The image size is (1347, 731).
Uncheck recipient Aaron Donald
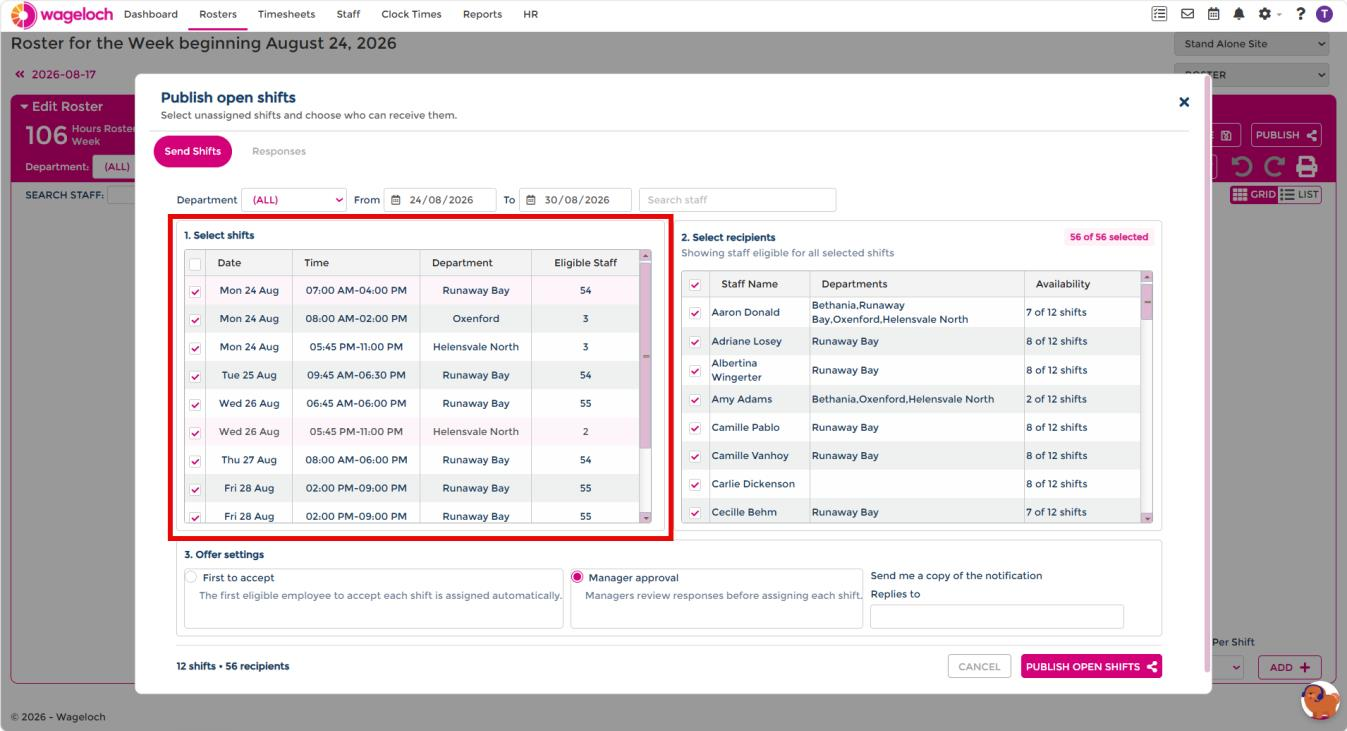coord(695,313)
